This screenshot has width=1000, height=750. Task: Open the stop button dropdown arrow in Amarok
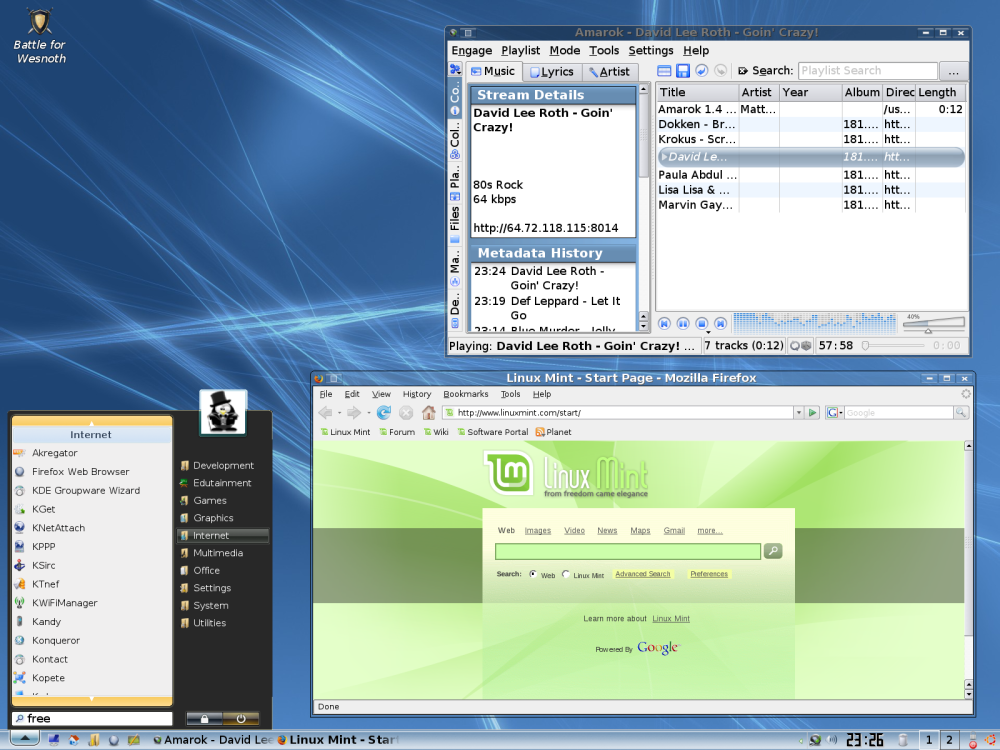point(709,332)
